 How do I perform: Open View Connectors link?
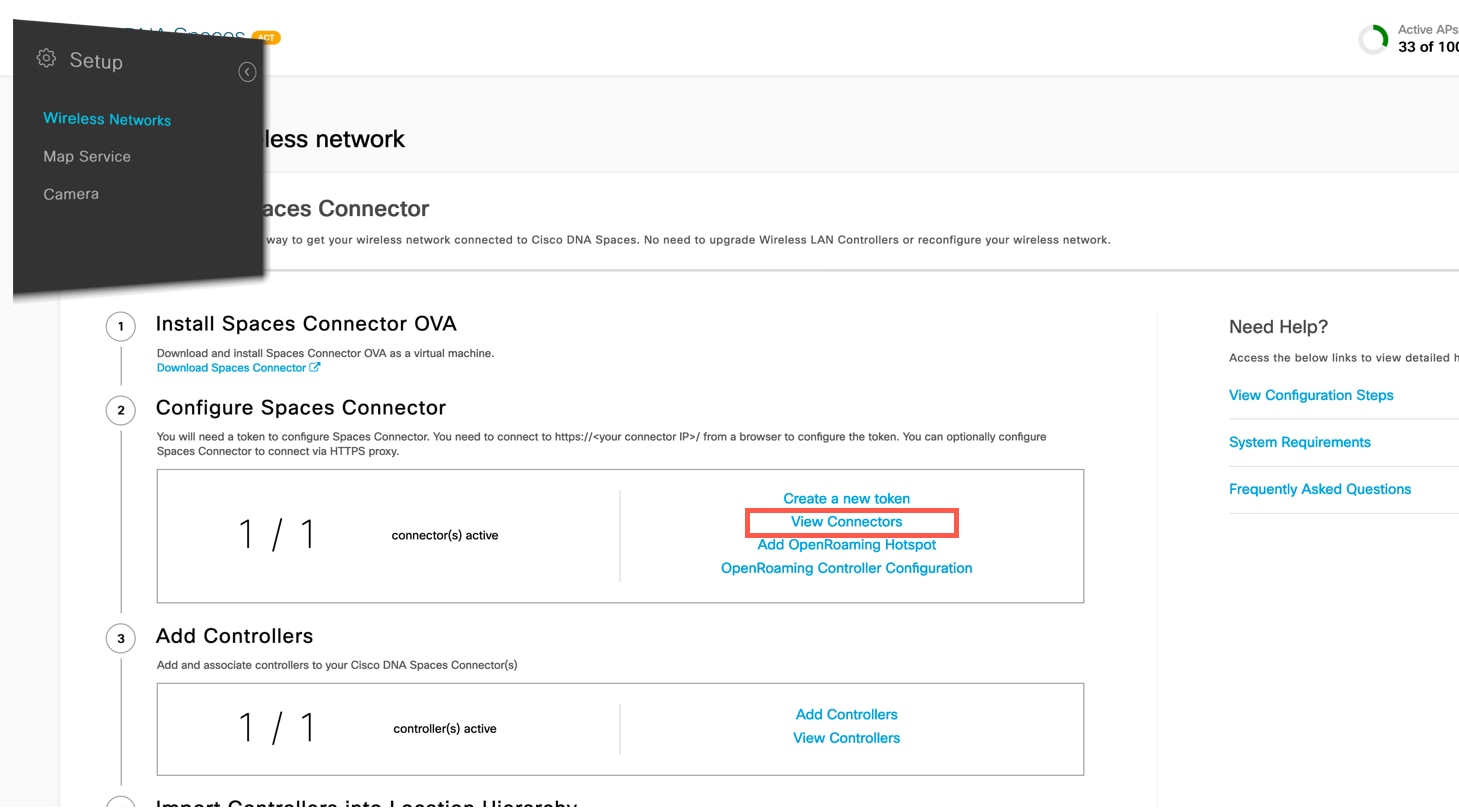pos(847,522)
